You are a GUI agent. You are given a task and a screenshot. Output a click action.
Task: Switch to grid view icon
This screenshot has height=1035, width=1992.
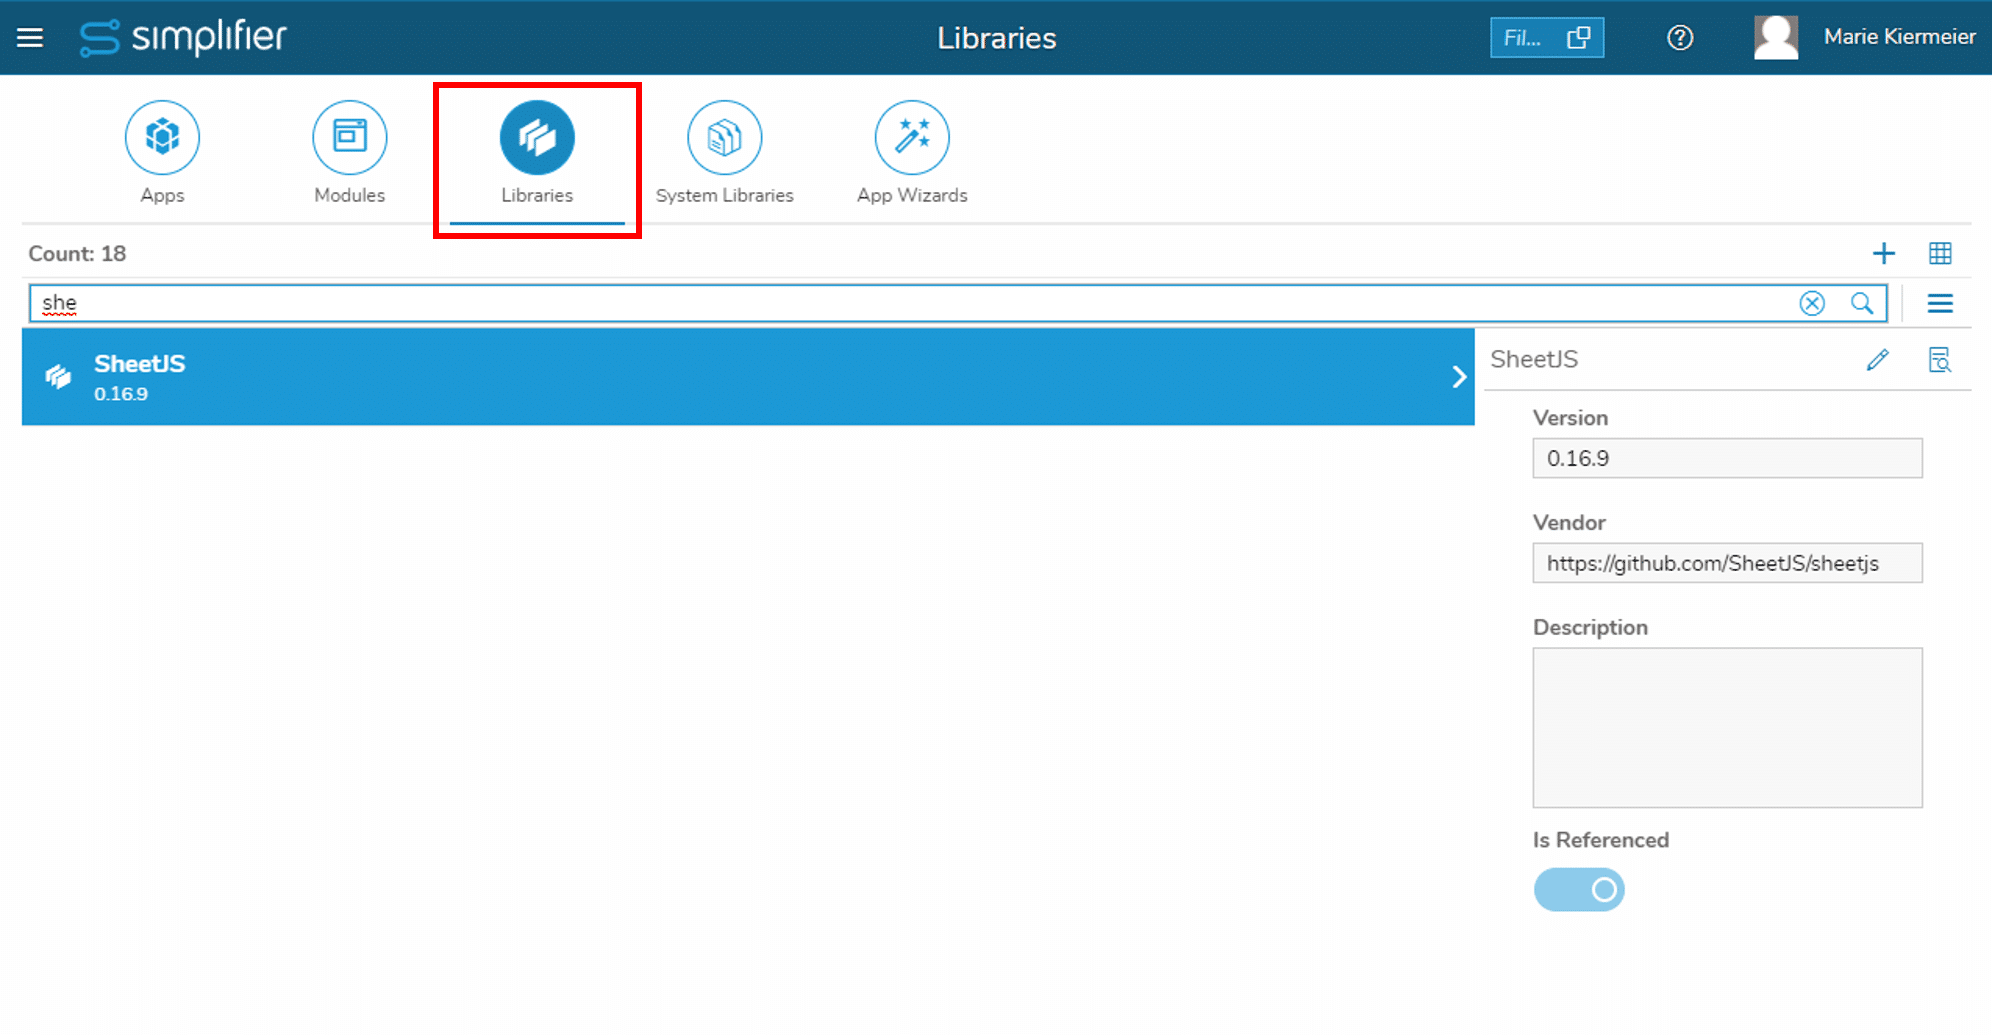tap(1940, 254)
